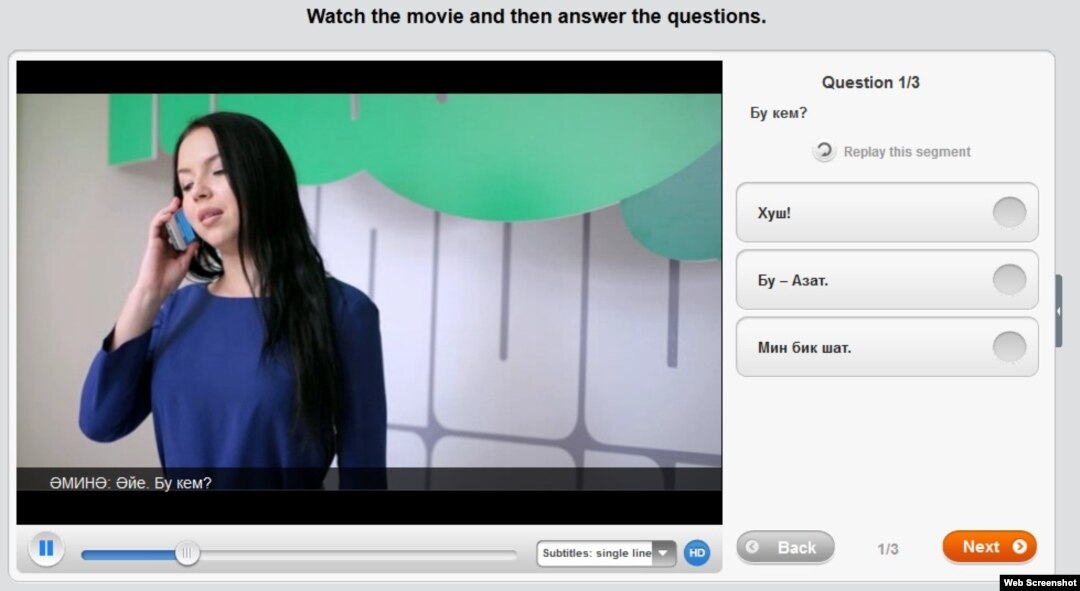
Task: Click the question text "Бу кем?"
Action: 778,113
